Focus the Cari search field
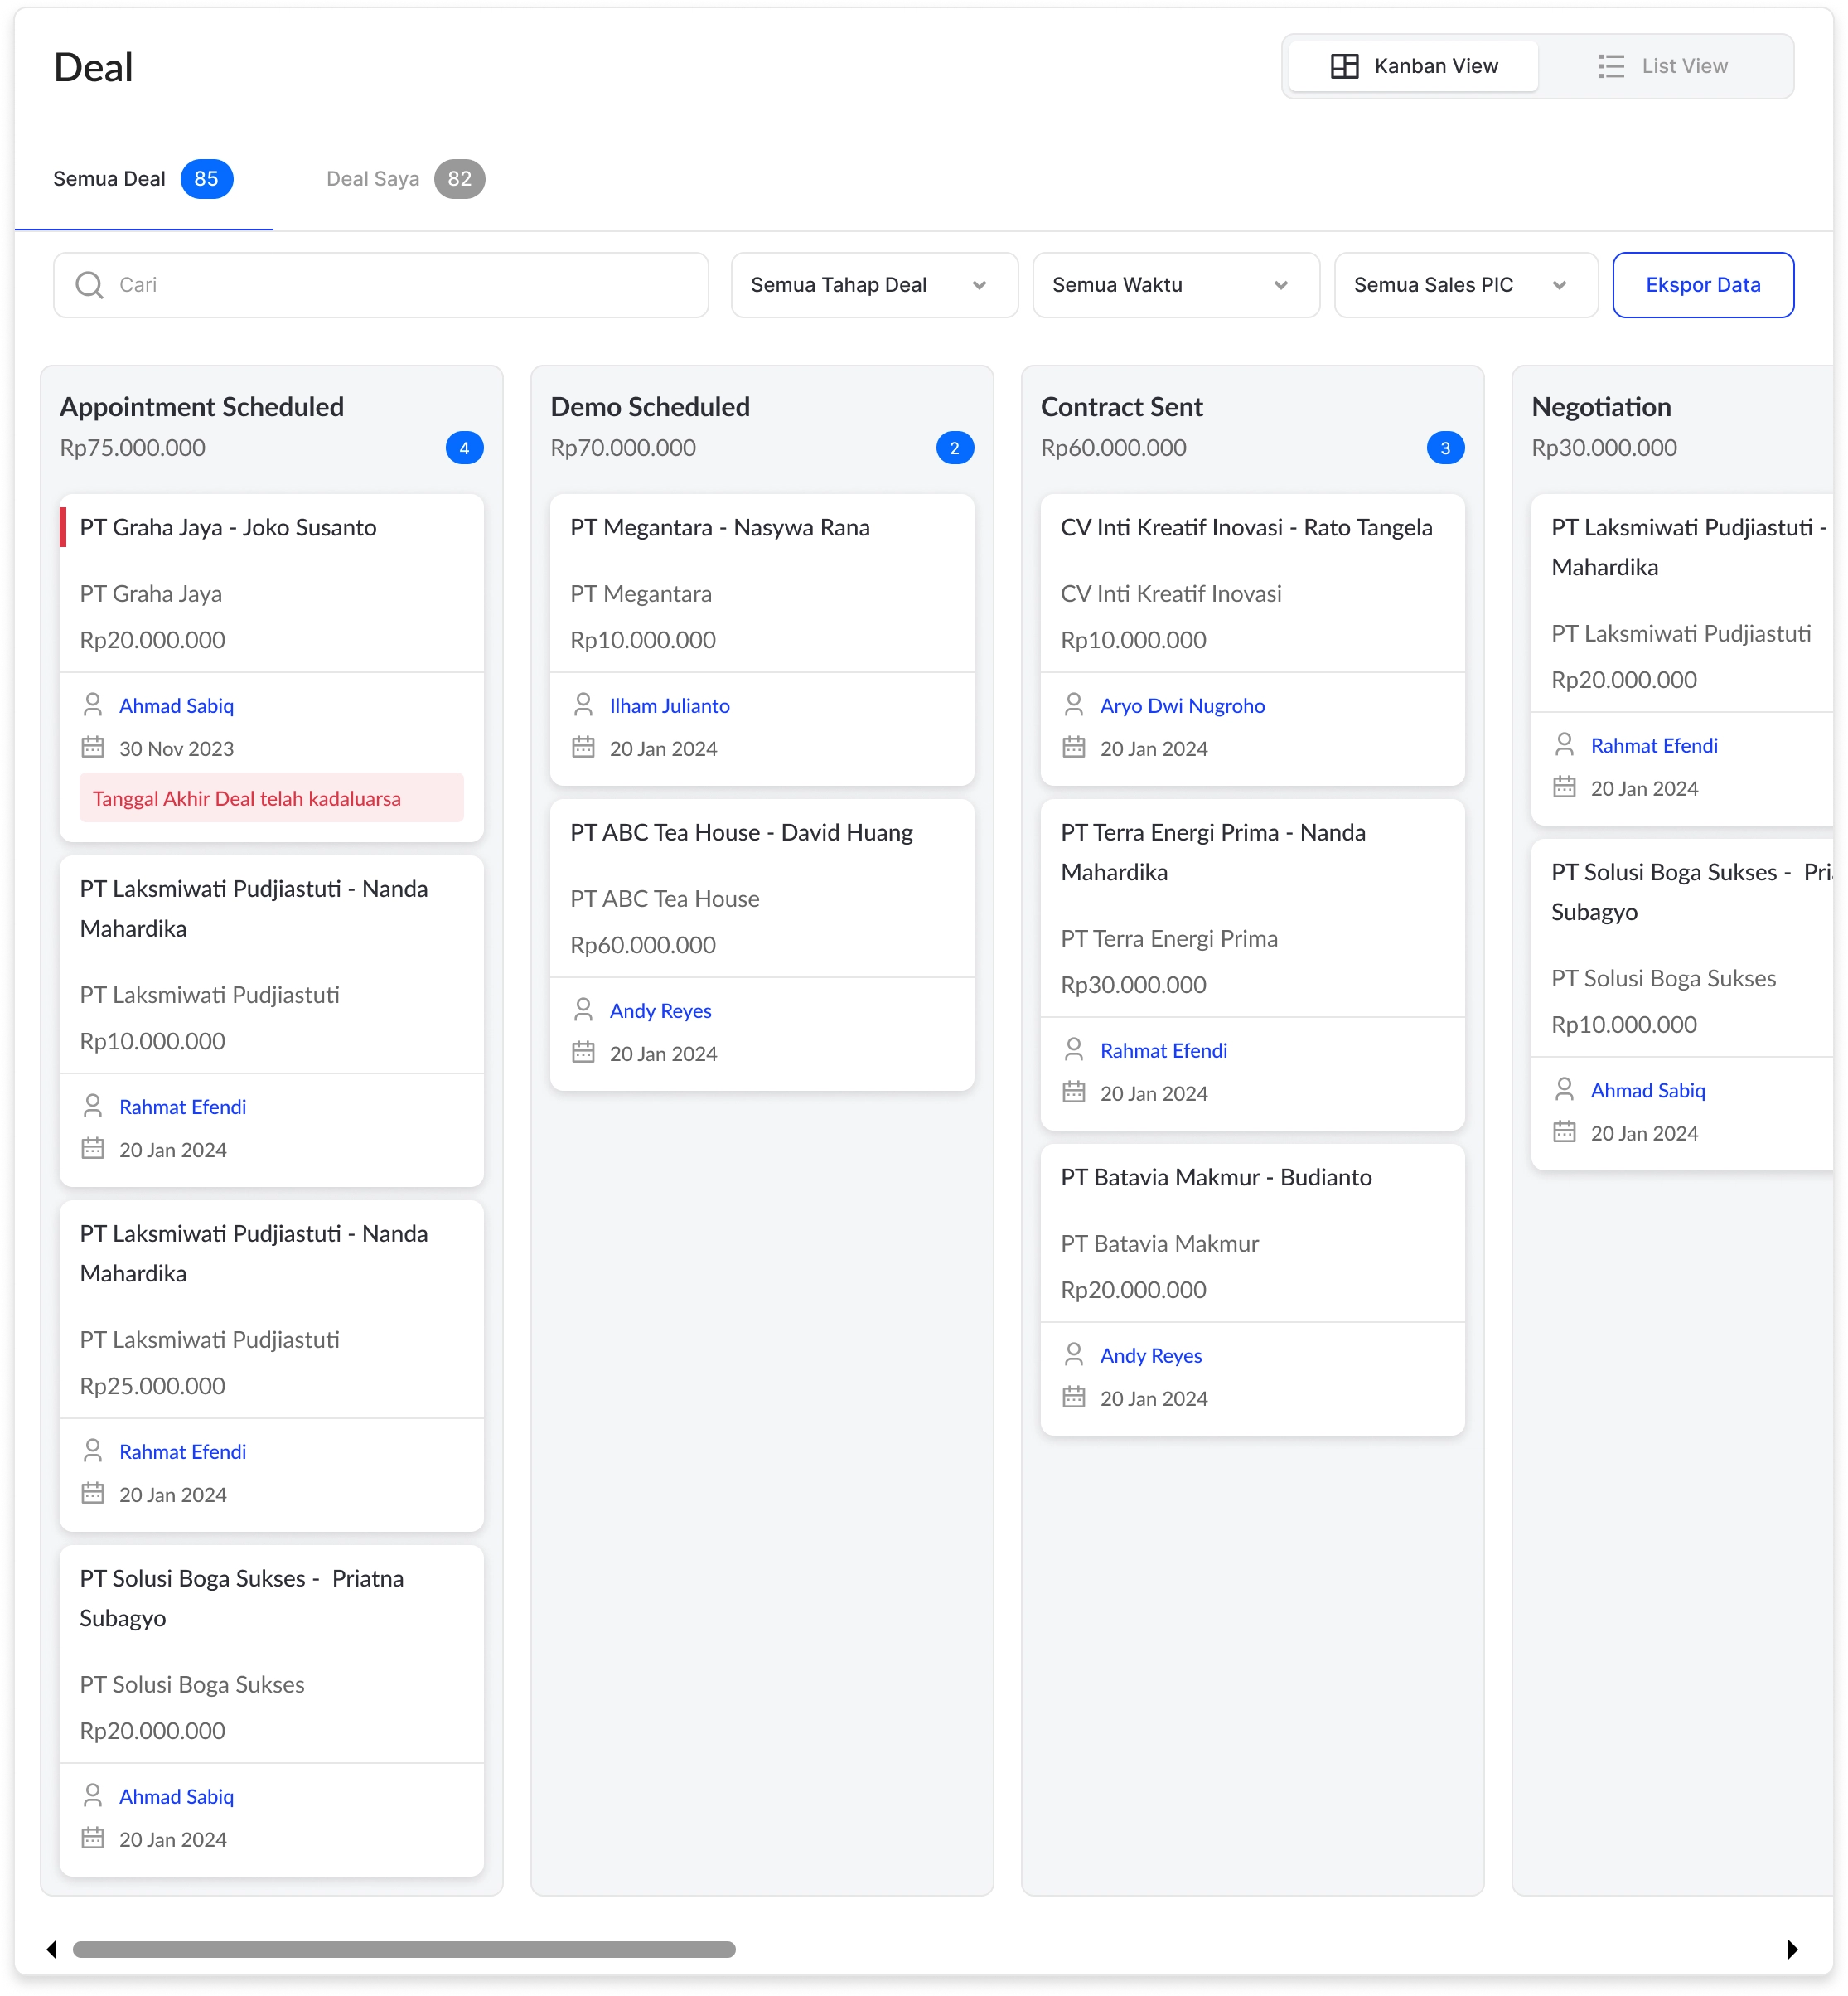Viewport: 1848px width, 1996px height. coord(400,285)
